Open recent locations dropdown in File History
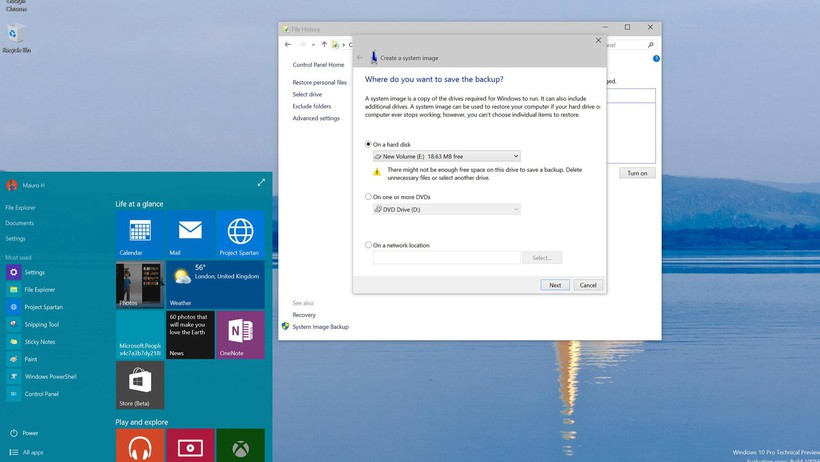The width and height of the screenshot is (820, 462). click(313, 45)
